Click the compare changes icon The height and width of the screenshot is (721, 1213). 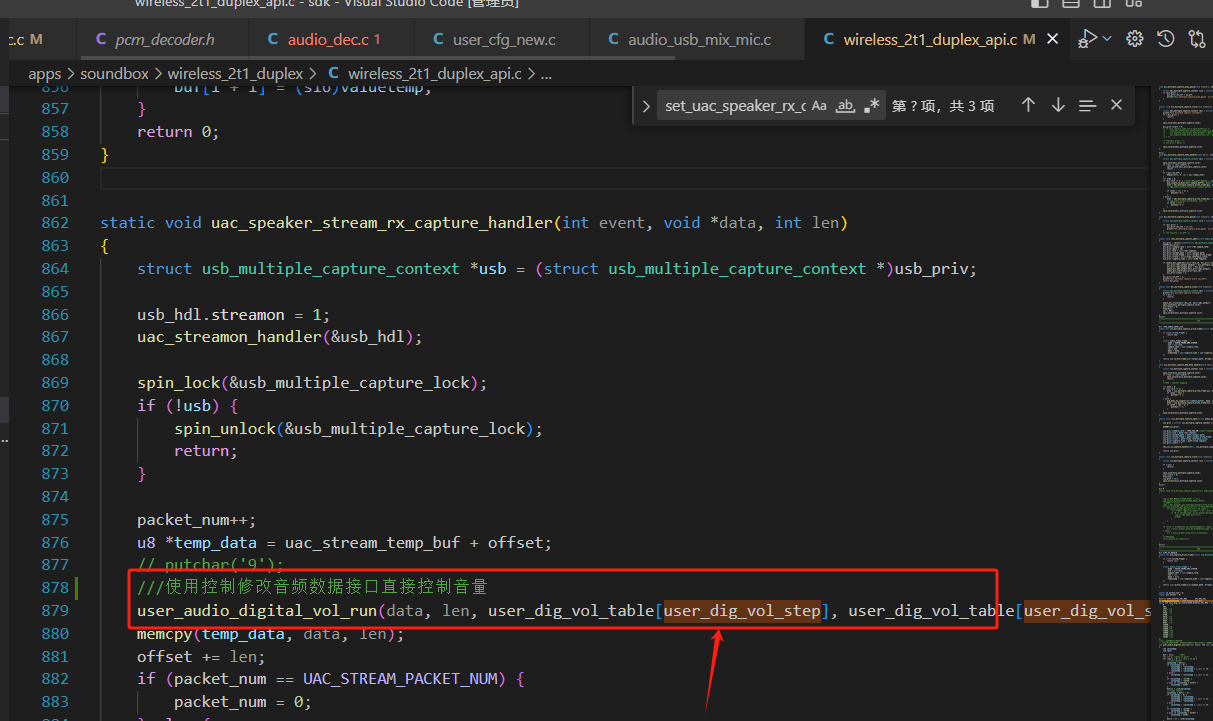tap(1197, 39)
